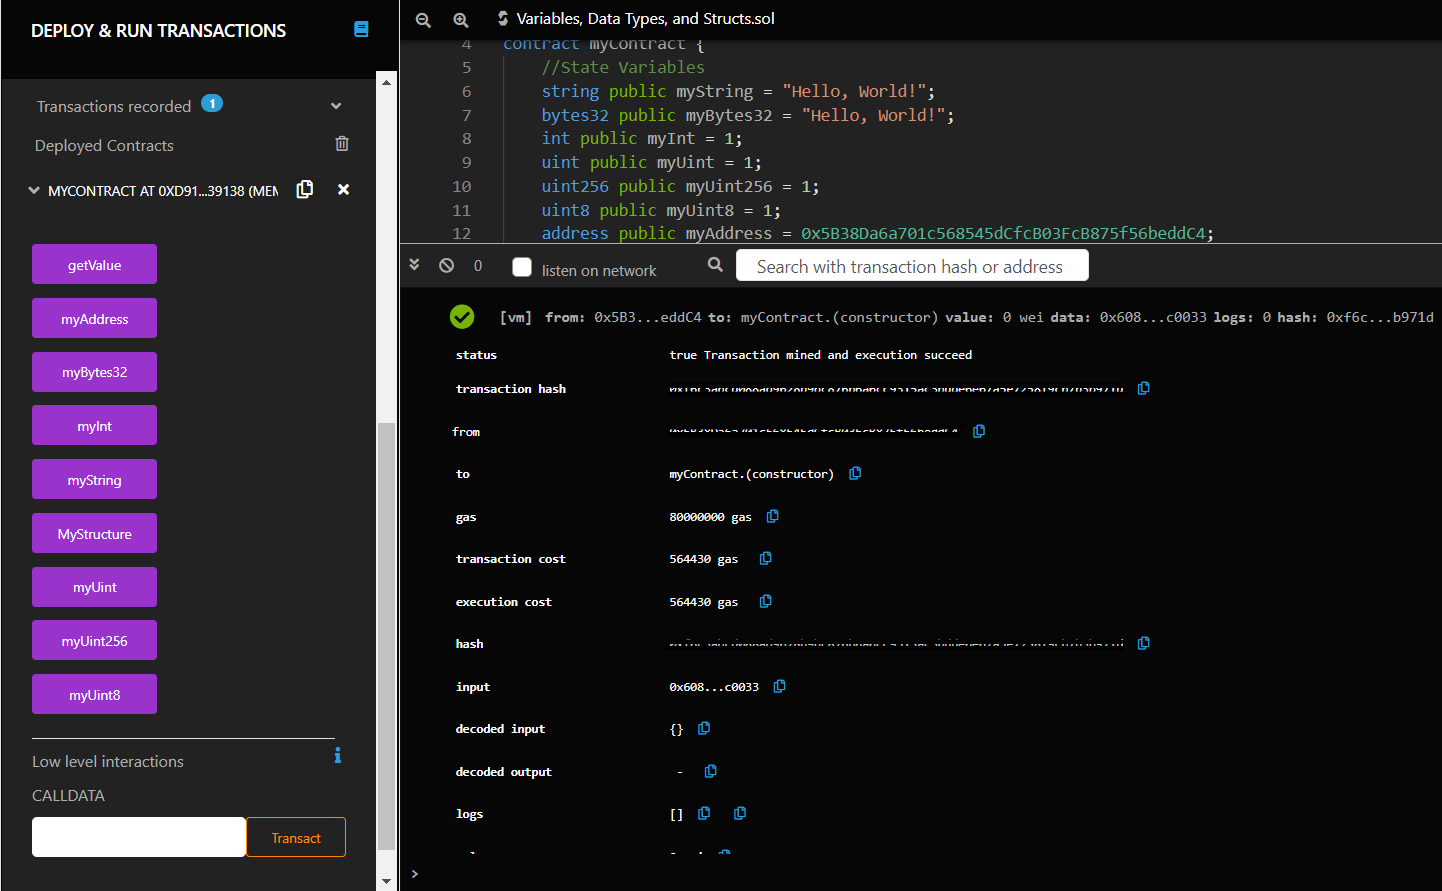Call the myString getter
Viewport: 1442px width, 891px height.
94,480
